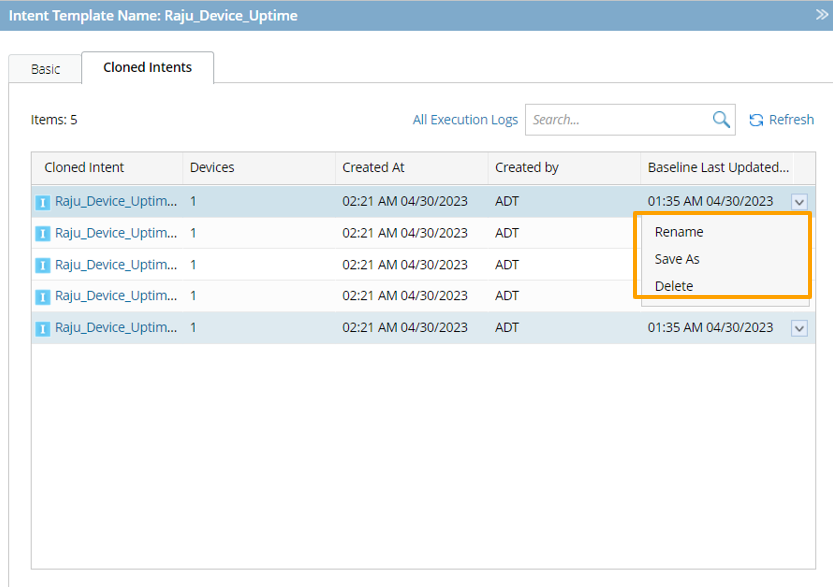The height and width of the screenshot is (587, 833).
Task: Click ADT in the last row
Action: pyautogui.click(x=507, y=327)
